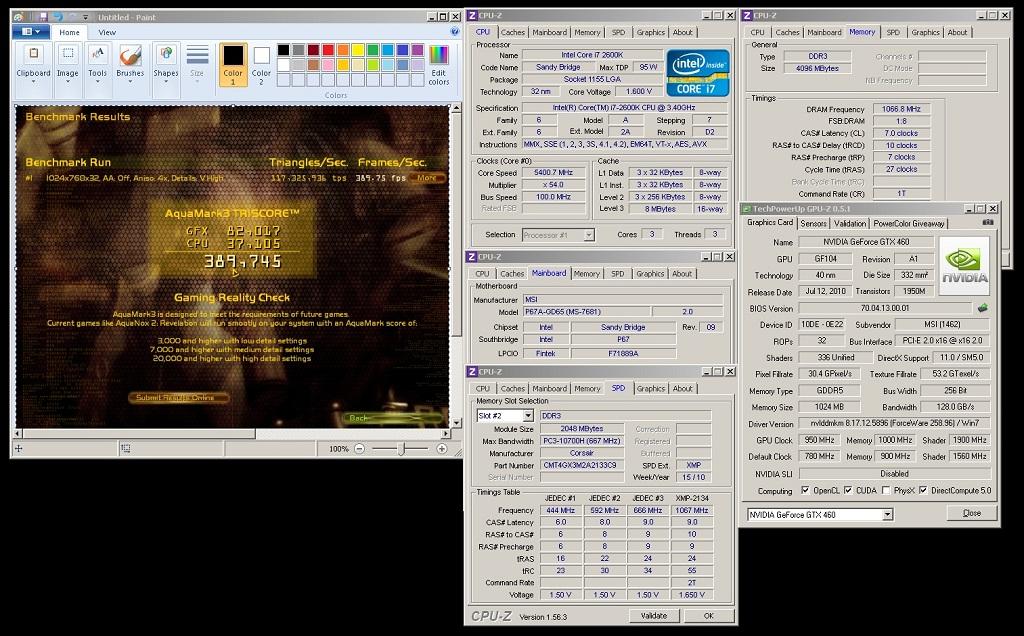Open the Sensors tab in GPU-Z
The width and height of the screenshot is (1024, 636).
pyautogui.click(x=814, y=223)
